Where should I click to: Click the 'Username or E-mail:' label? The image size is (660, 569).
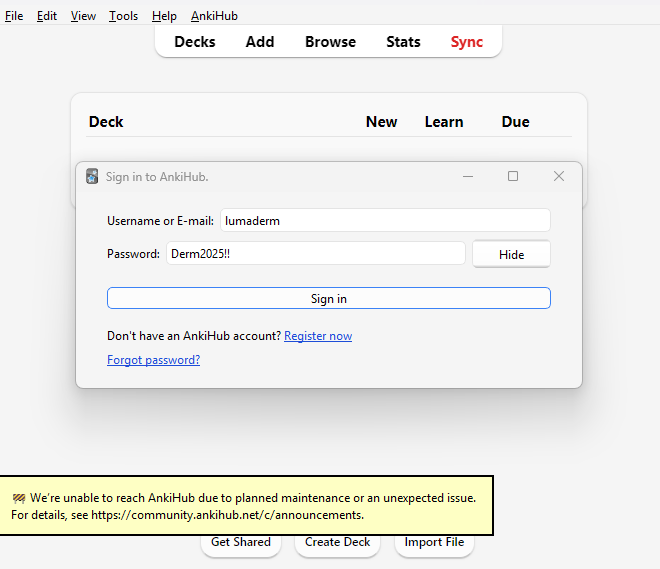point(160,221)
